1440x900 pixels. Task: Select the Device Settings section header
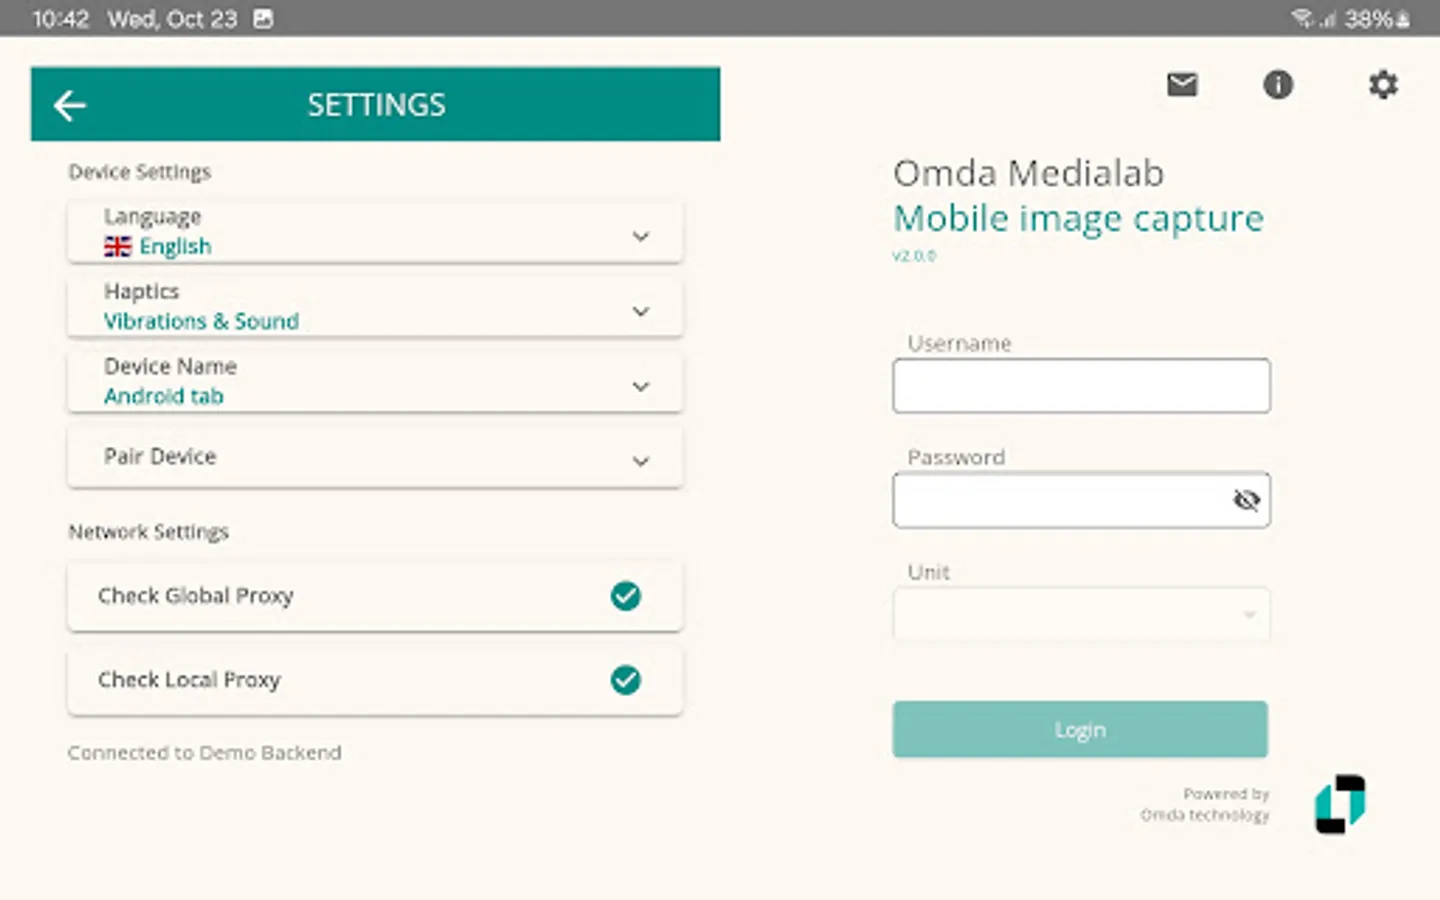[139, 171]
